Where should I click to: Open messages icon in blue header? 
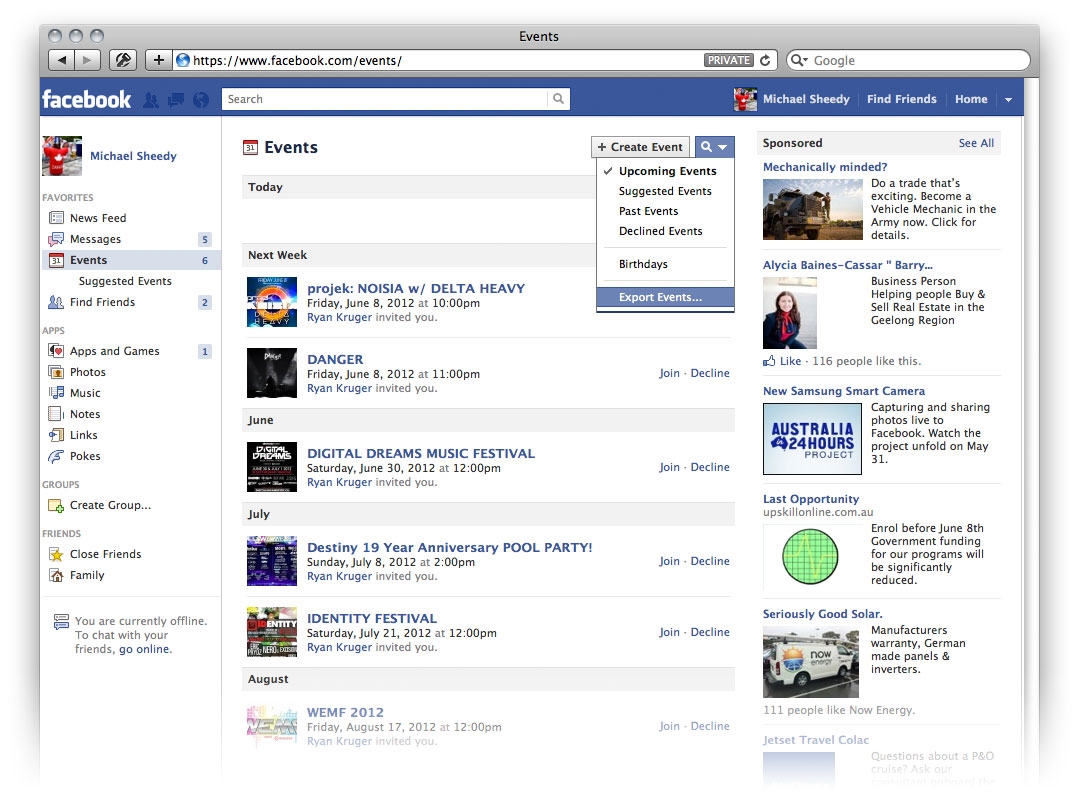tap(176, 100)
